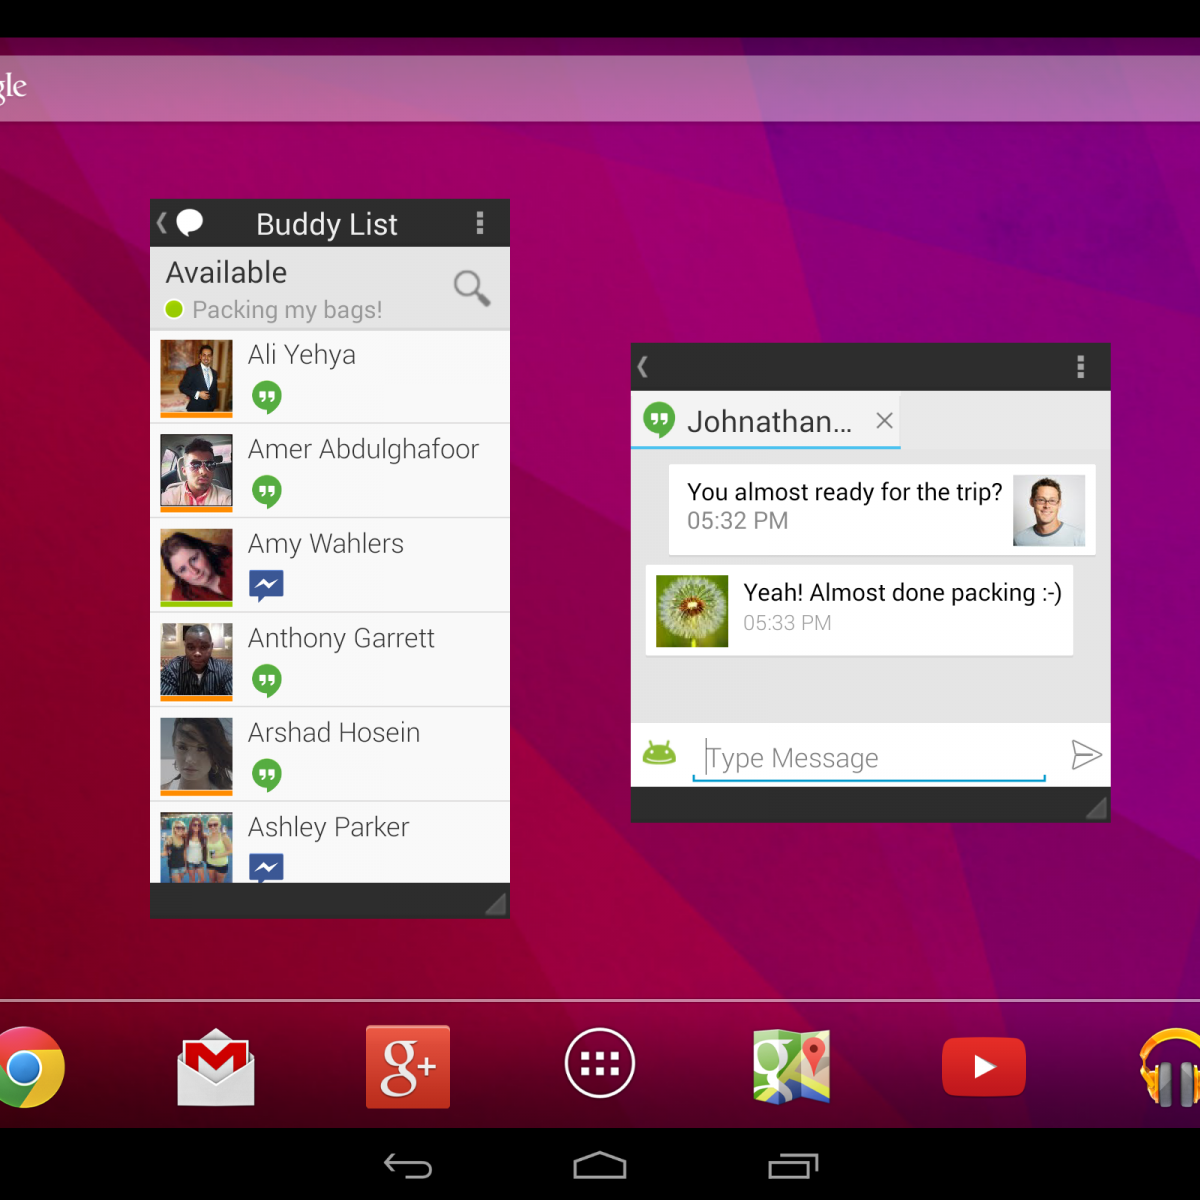The image size is (1200, 1200).
Task: Open the app drawer
Action: click(x=600, y=1063)
